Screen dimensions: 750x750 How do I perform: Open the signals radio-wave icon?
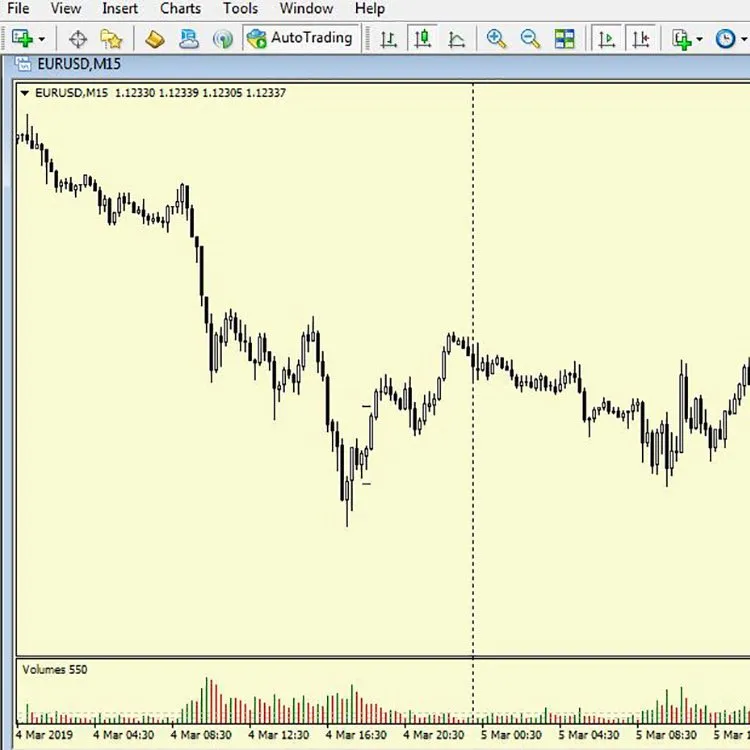223,39
